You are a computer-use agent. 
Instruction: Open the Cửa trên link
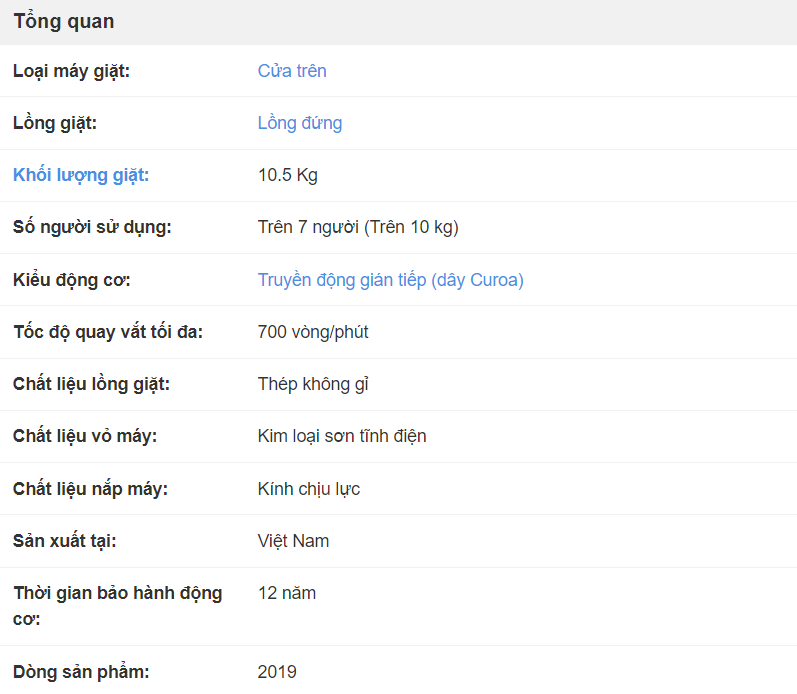(292, 71)
